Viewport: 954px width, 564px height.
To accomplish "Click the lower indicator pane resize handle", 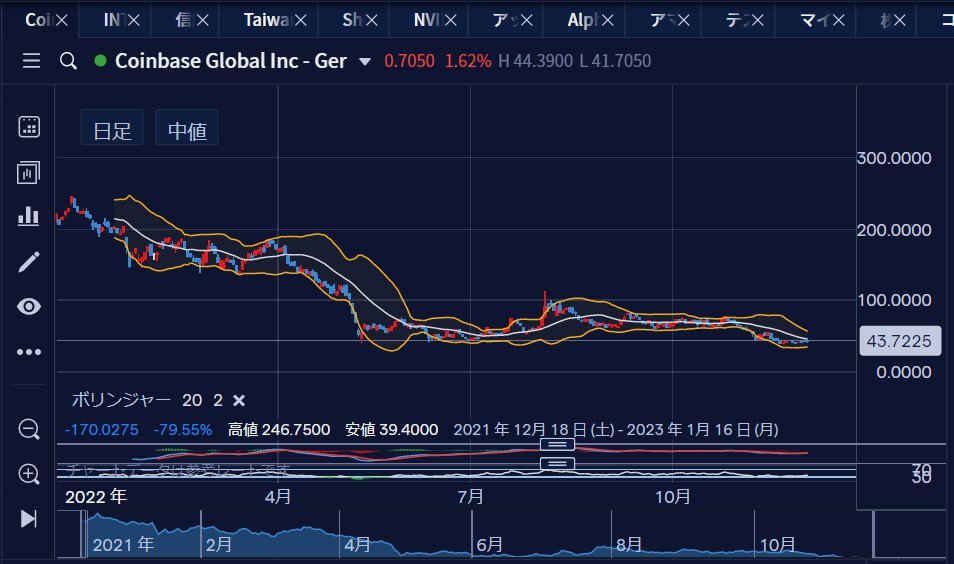I will coord(557,464).
